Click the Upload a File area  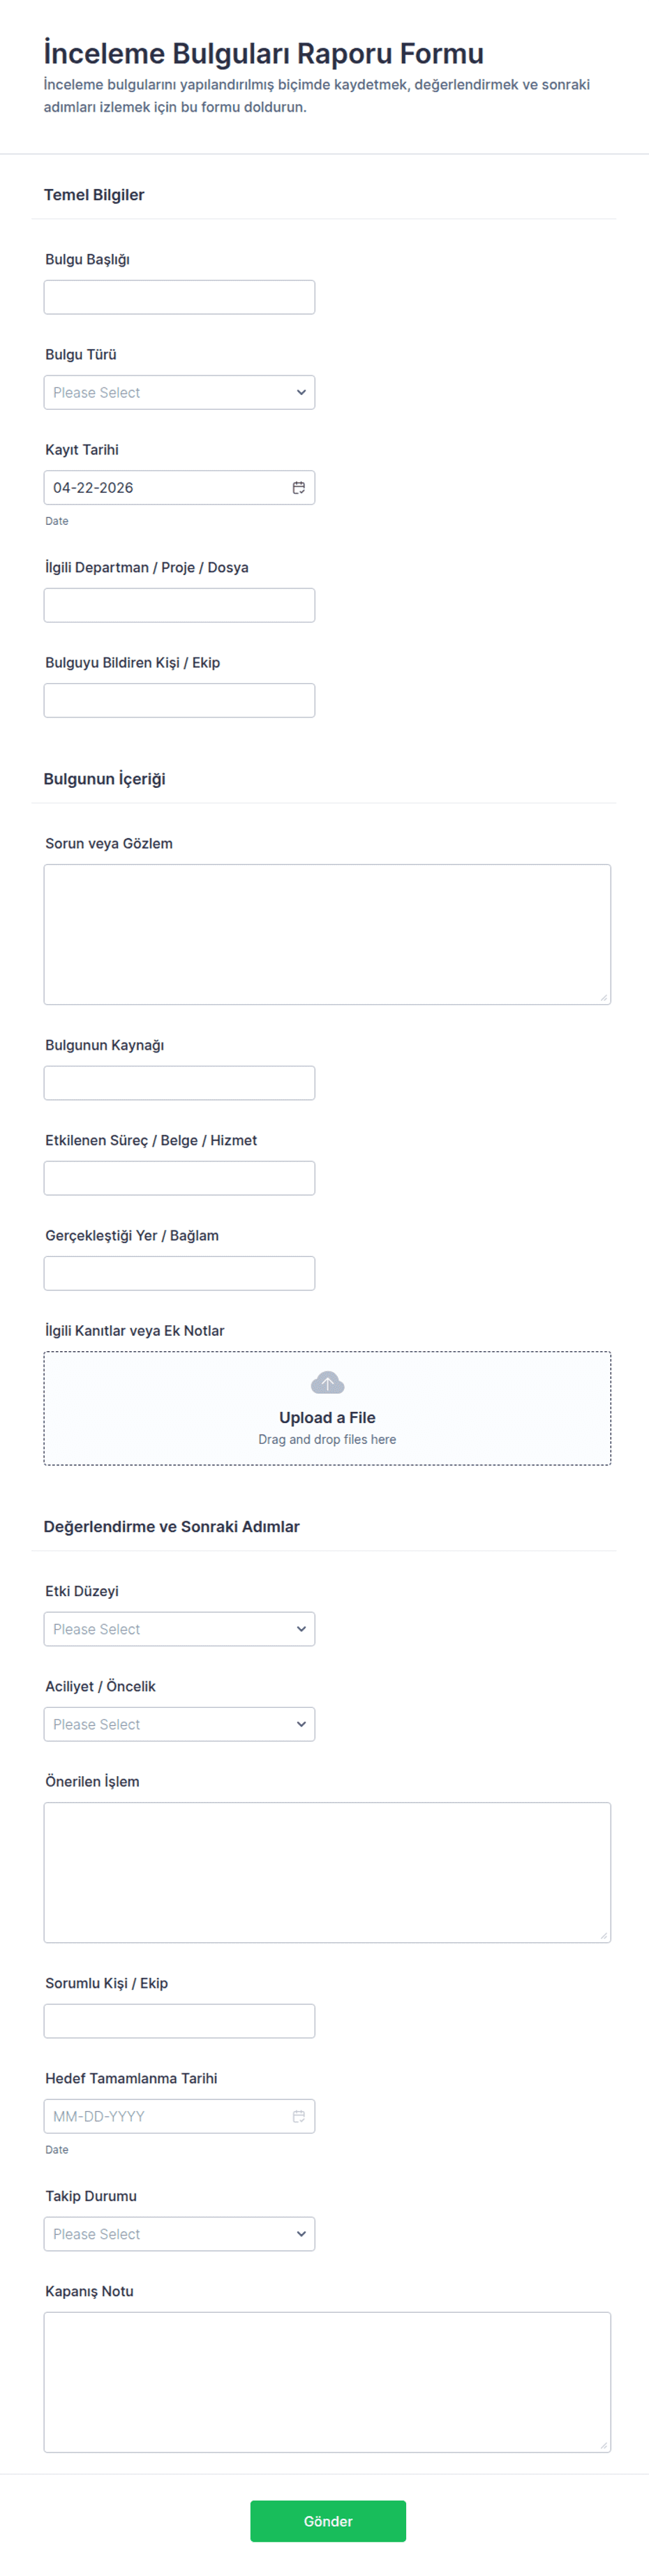(327, 1418)
